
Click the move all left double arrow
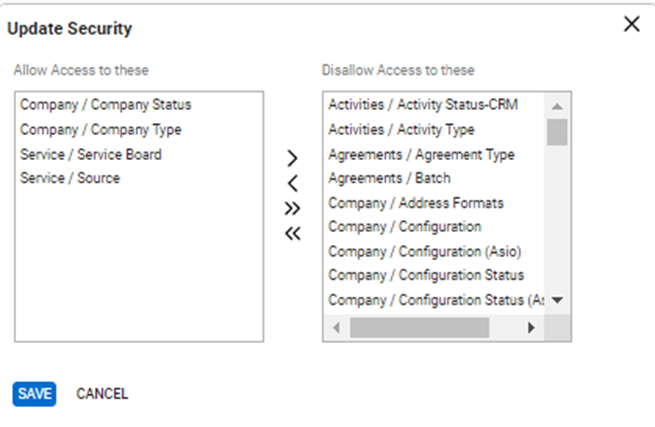292,234
